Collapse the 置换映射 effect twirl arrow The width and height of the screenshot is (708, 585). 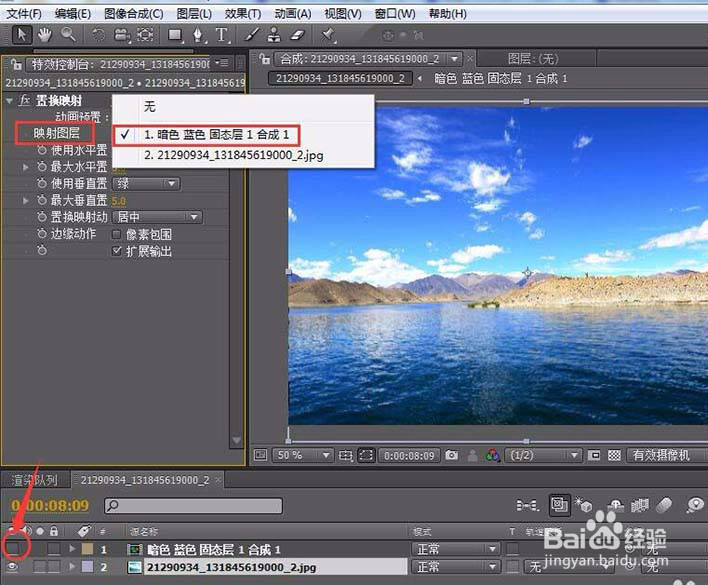(x=9, y=101)
